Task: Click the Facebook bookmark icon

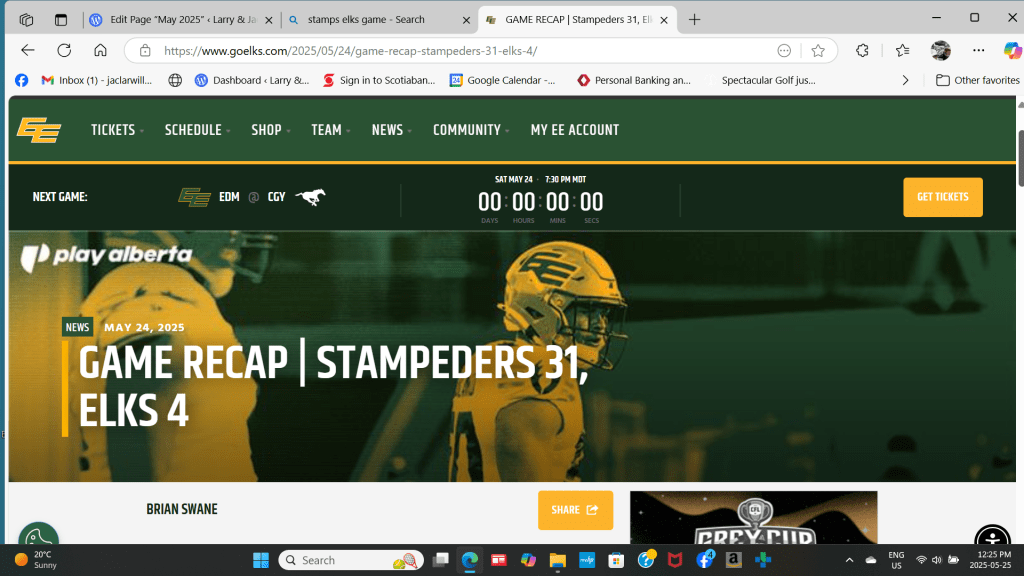Action: [22, 80]
